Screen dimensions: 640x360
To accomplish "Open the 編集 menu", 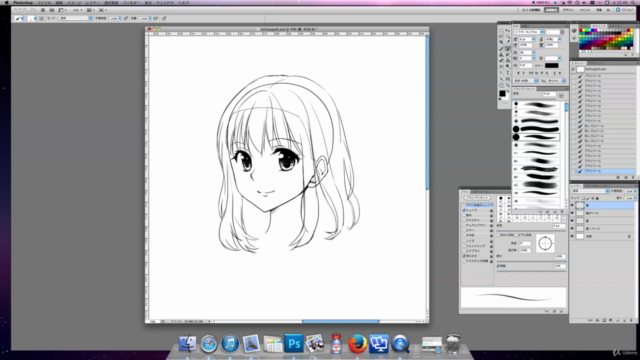I will coord(59,2).
